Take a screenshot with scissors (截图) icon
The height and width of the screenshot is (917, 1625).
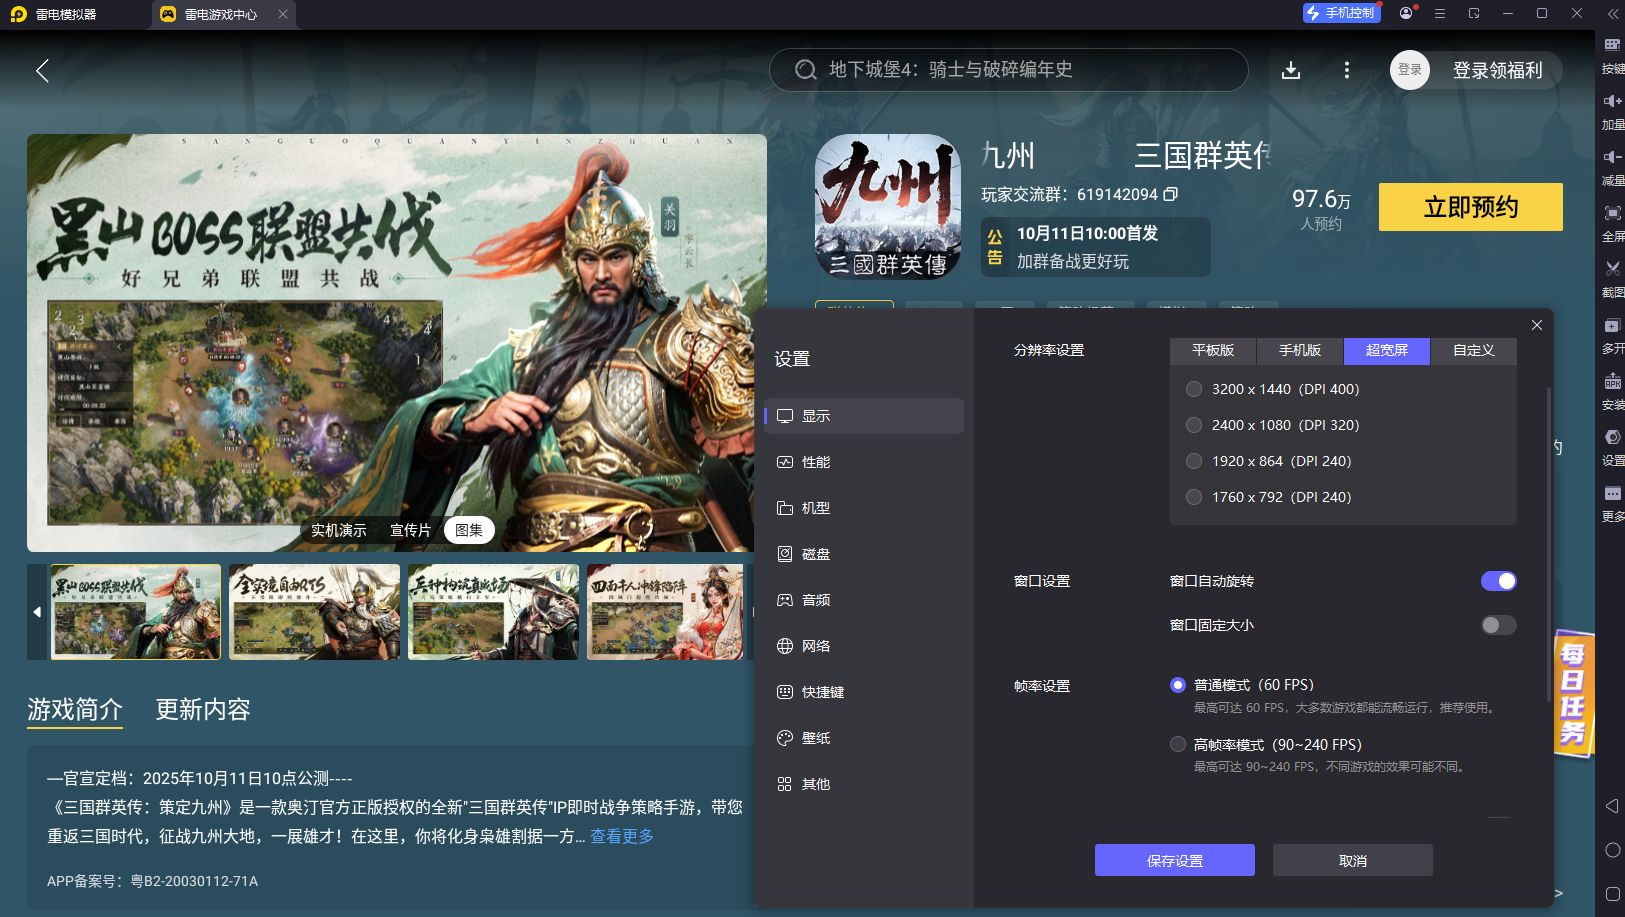click(1612, 278)
